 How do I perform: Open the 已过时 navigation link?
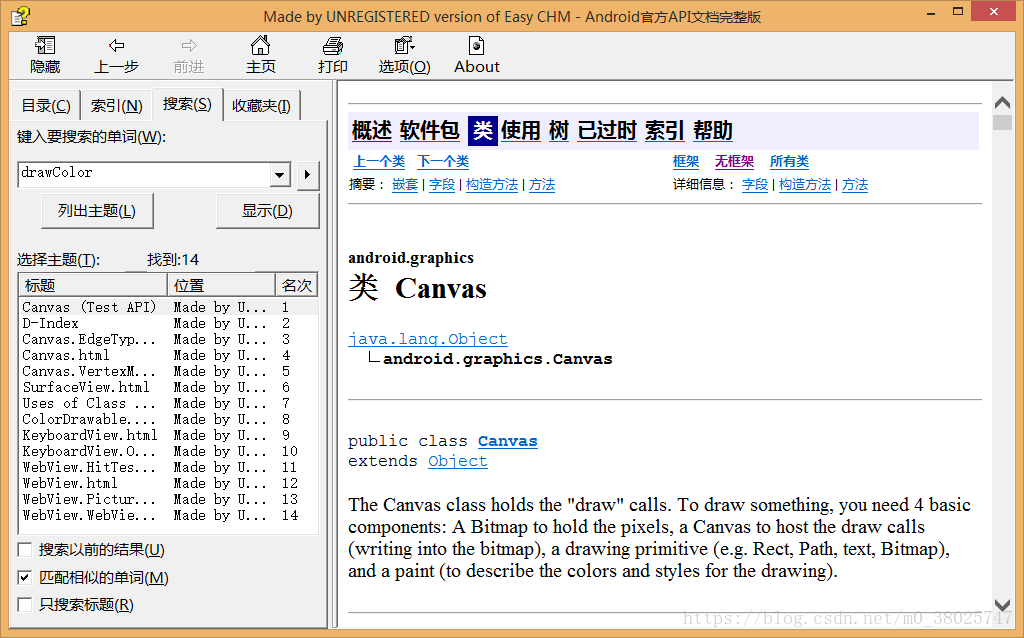click(607, 131)
